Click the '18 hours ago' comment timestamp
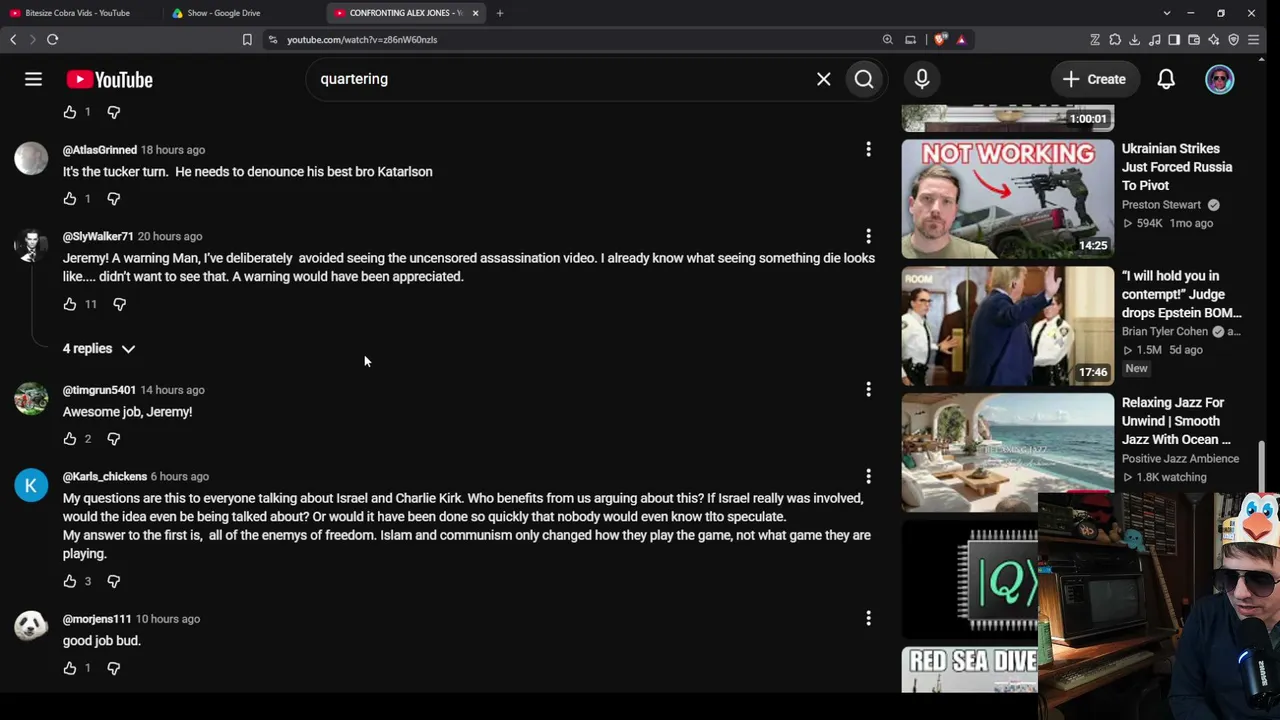This screenshot has height=720, width=1280. pos(173,150)
